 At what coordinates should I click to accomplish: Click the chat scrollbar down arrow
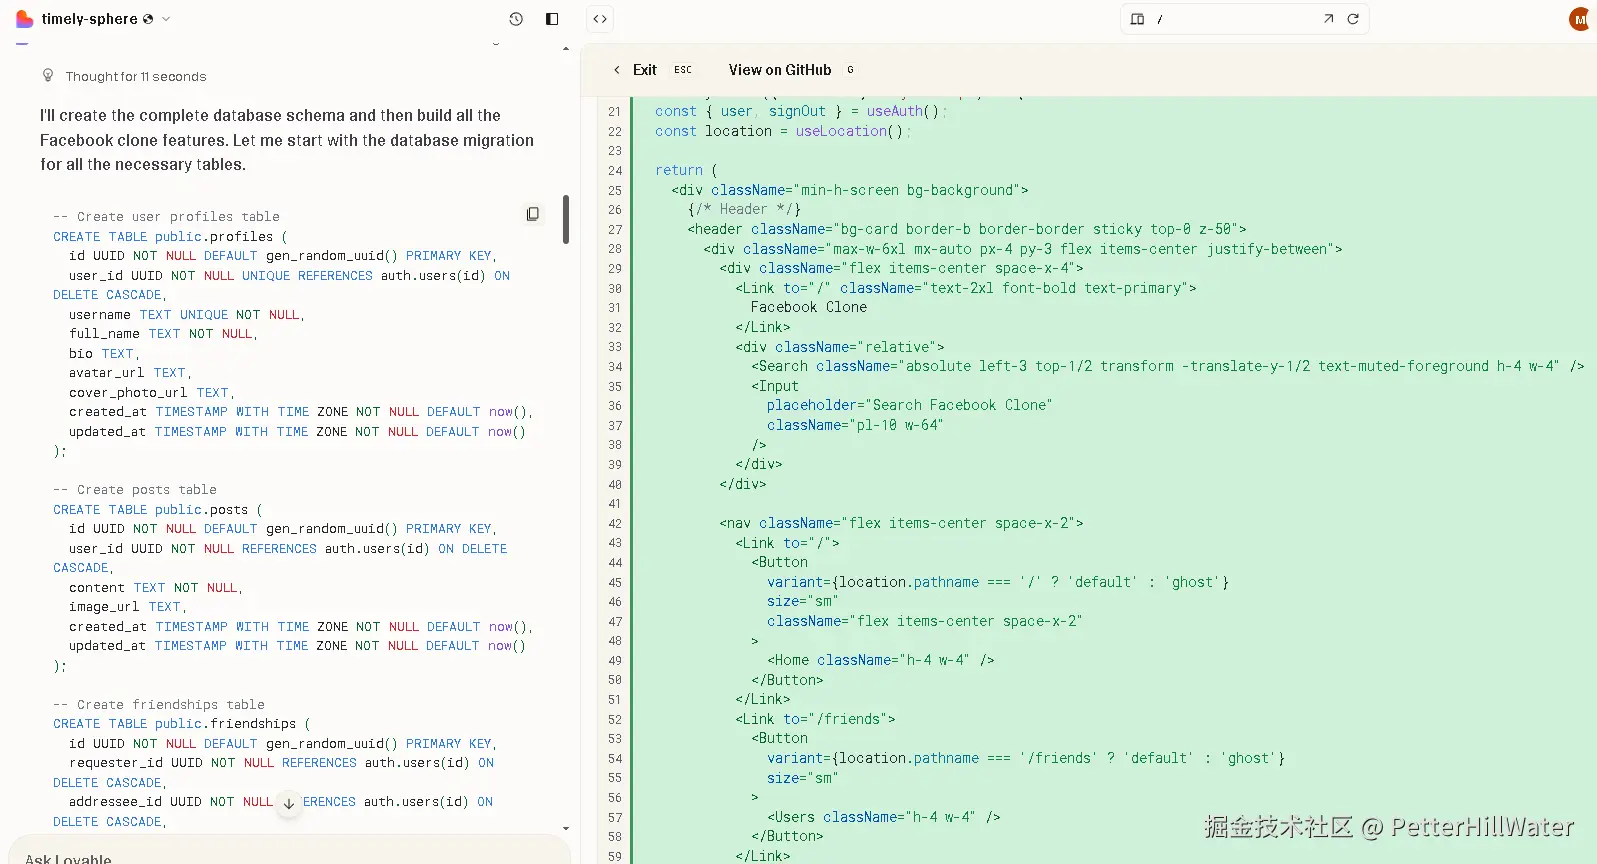[566, 828]
